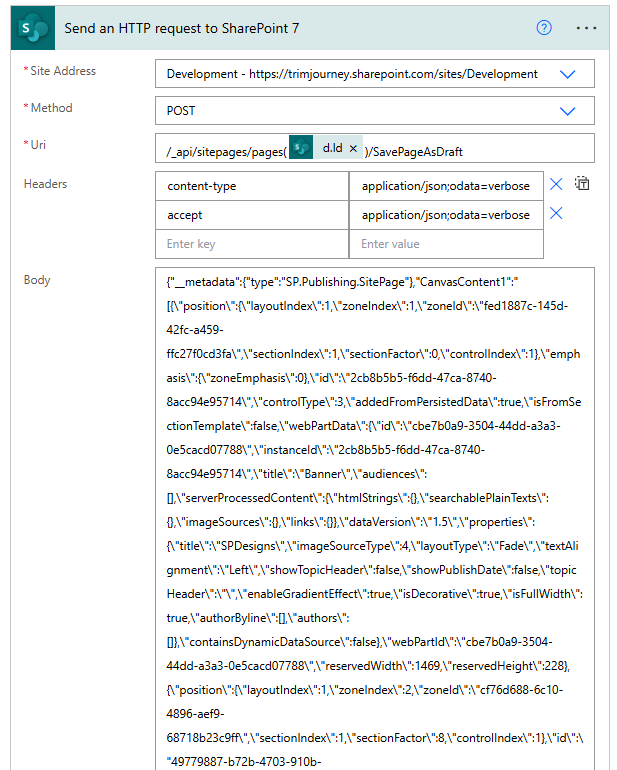Viewport: 617px width, 770px height.
Task: Click the accept header key field
Action: point(252,215)
